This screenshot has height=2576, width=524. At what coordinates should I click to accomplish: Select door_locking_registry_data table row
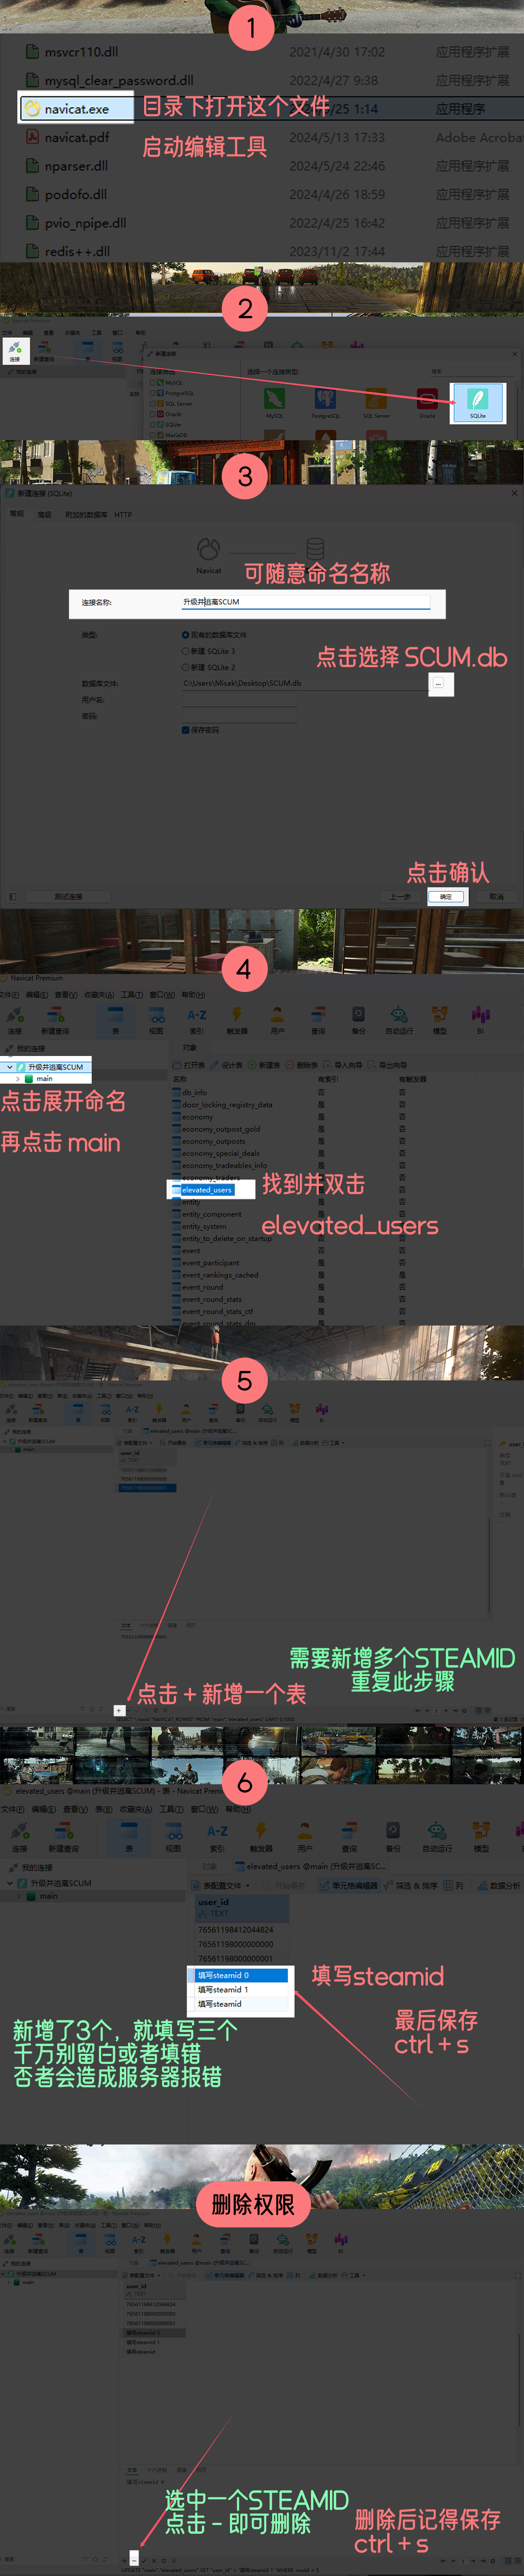tap(227, 1105)
